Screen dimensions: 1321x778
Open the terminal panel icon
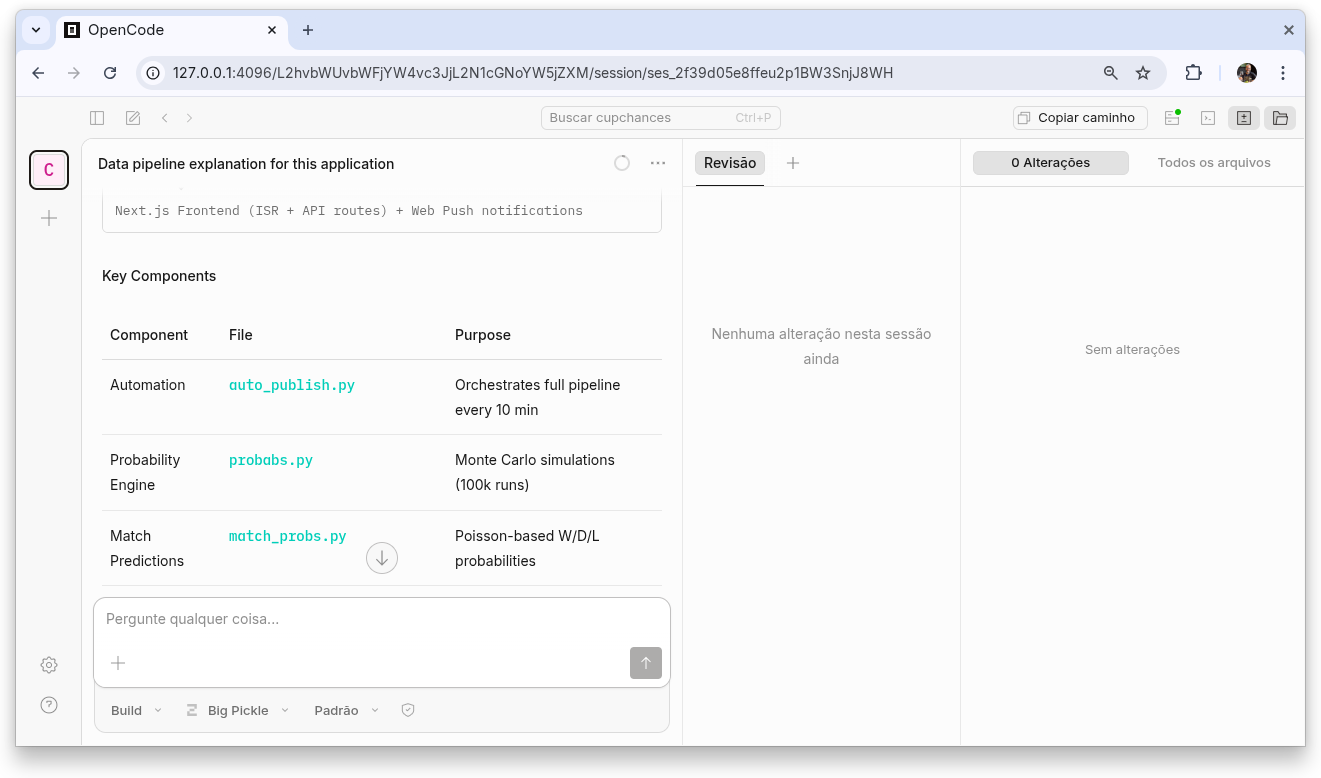pyautogui.click(x=1208, y=118)
